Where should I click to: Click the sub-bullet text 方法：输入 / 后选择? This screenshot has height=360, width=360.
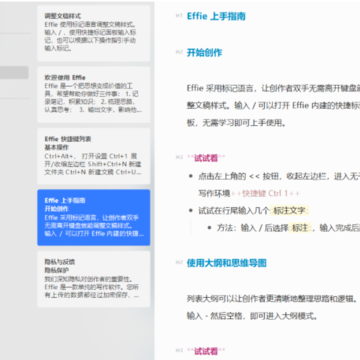pos(252,228)
